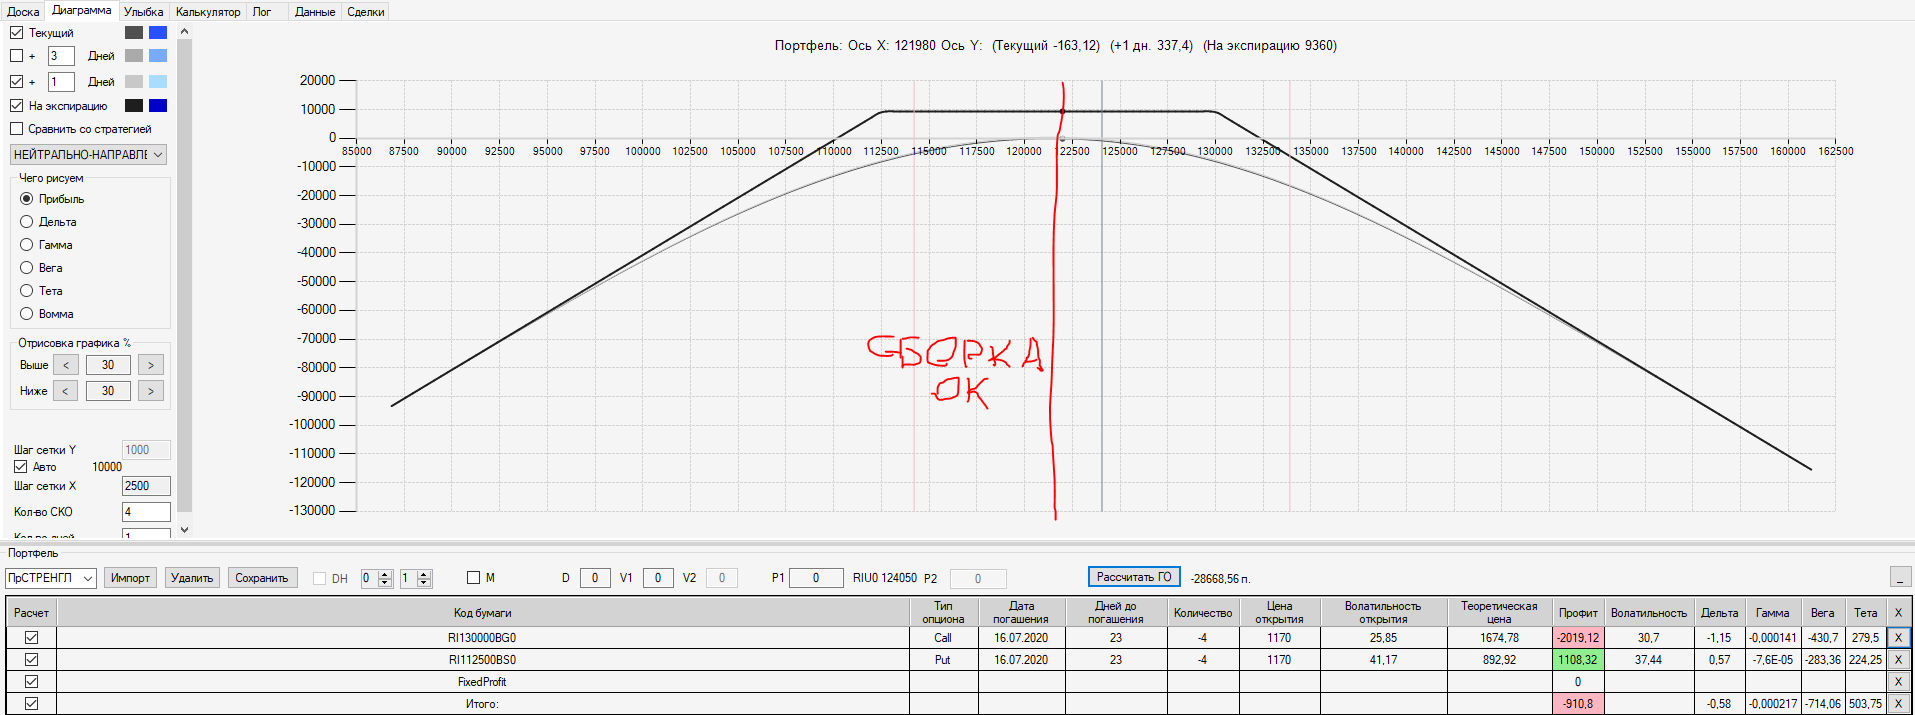Click the Выше value field

[x=108, y=365]
